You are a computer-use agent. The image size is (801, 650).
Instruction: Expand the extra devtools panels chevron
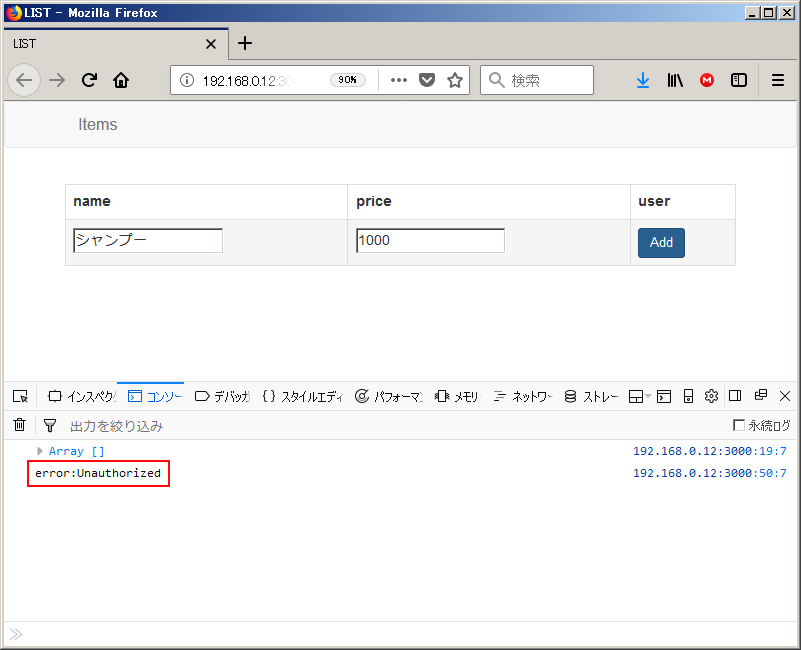pos(647,396)
